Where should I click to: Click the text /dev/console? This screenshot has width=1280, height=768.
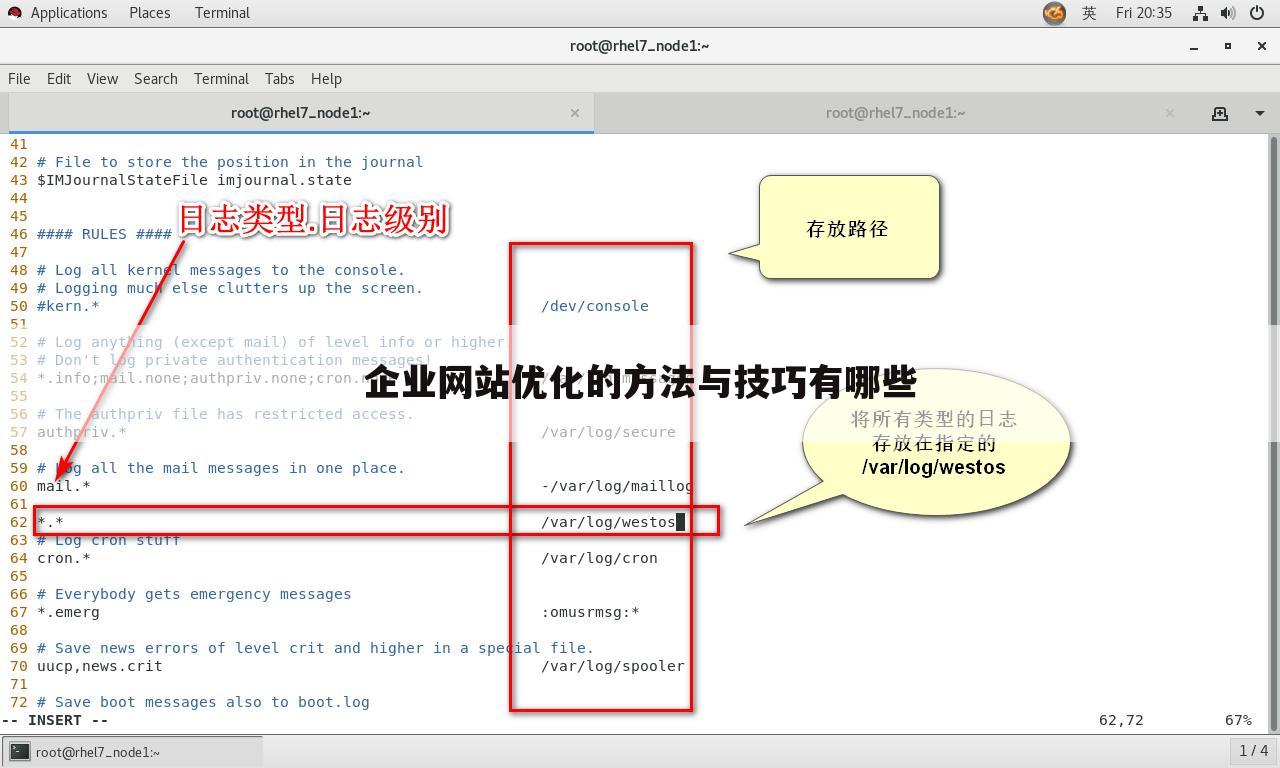click(x=595, y=306)
